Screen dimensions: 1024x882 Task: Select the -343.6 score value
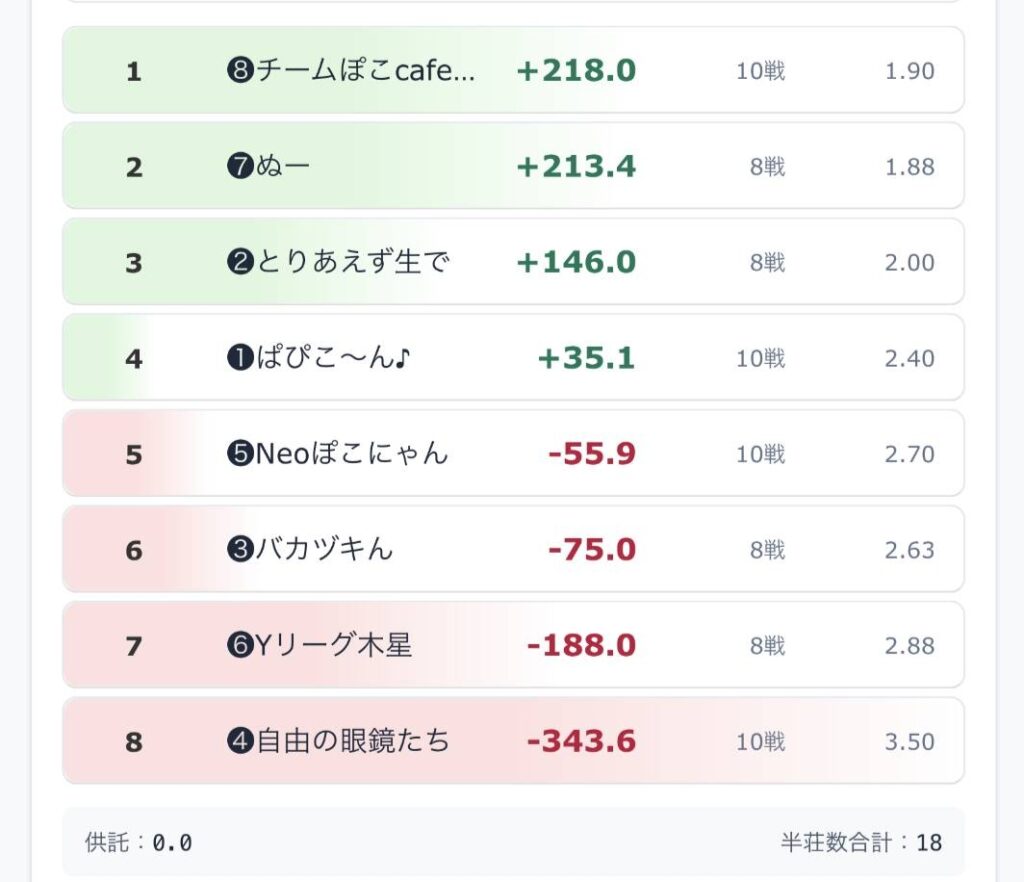pyautogui.click(x=581, y=742)
